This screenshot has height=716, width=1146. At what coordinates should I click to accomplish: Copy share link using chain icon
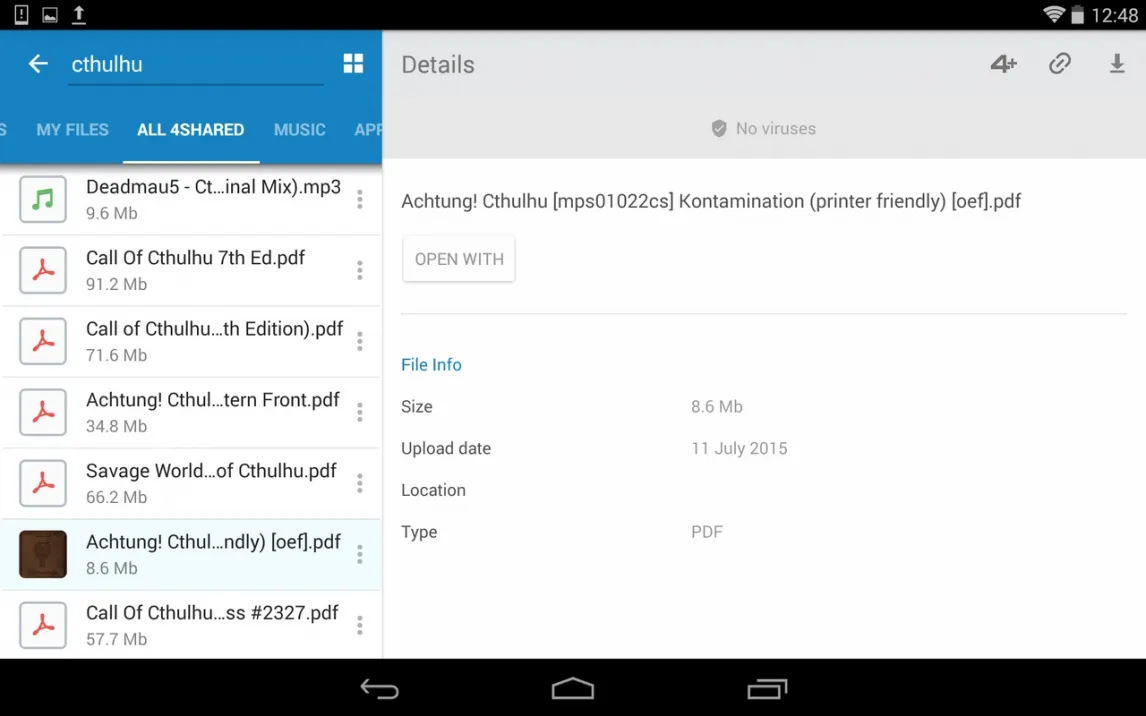[x=1060, y=64]
